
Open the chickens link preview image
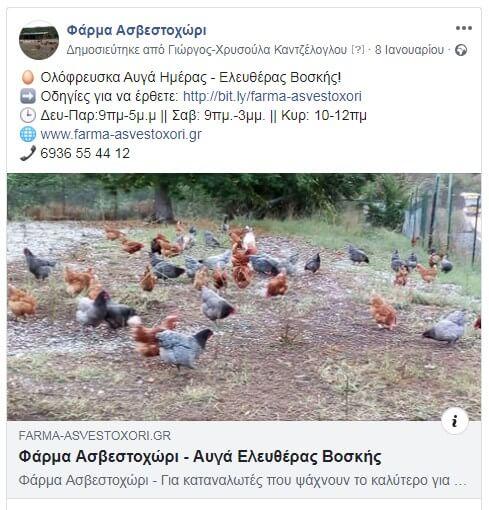(244, 297)
